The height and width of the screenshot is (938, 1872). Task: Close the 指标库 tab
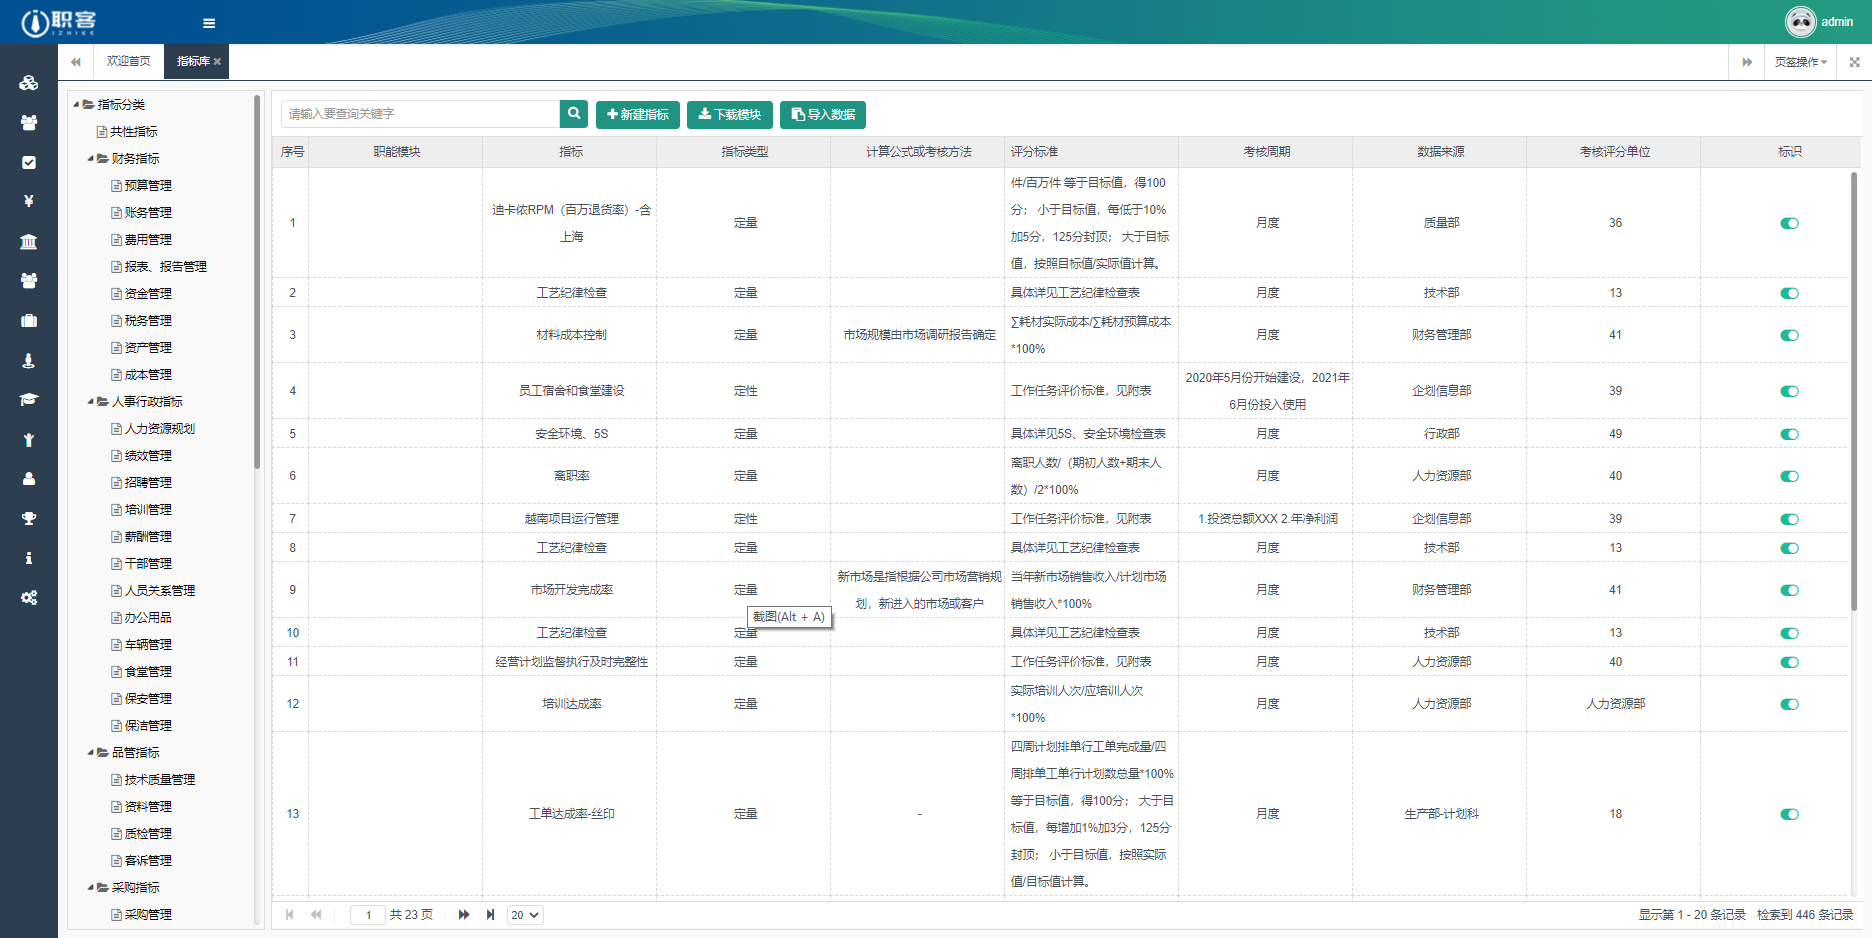click(217, 61)
